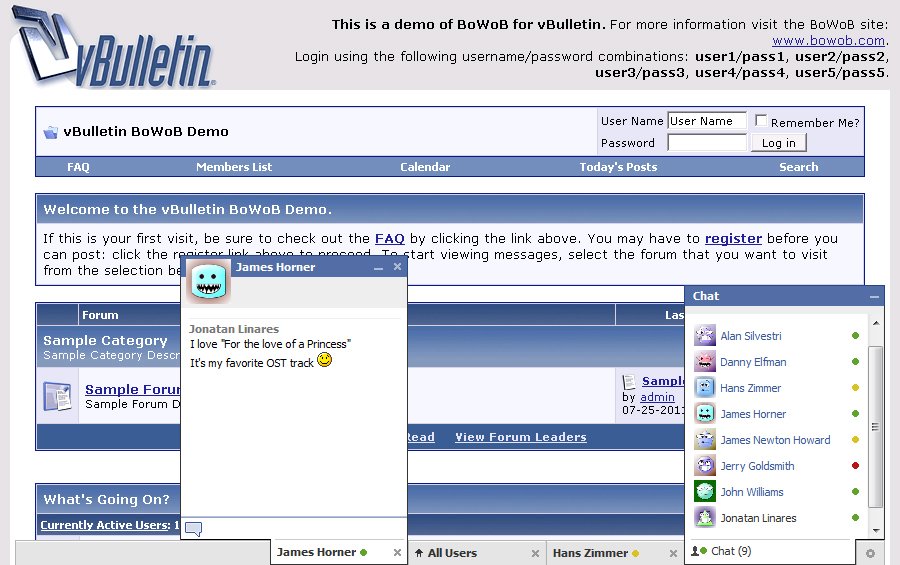Click the Password input field
Screen dimensions: 900x565
click(707, 143)
